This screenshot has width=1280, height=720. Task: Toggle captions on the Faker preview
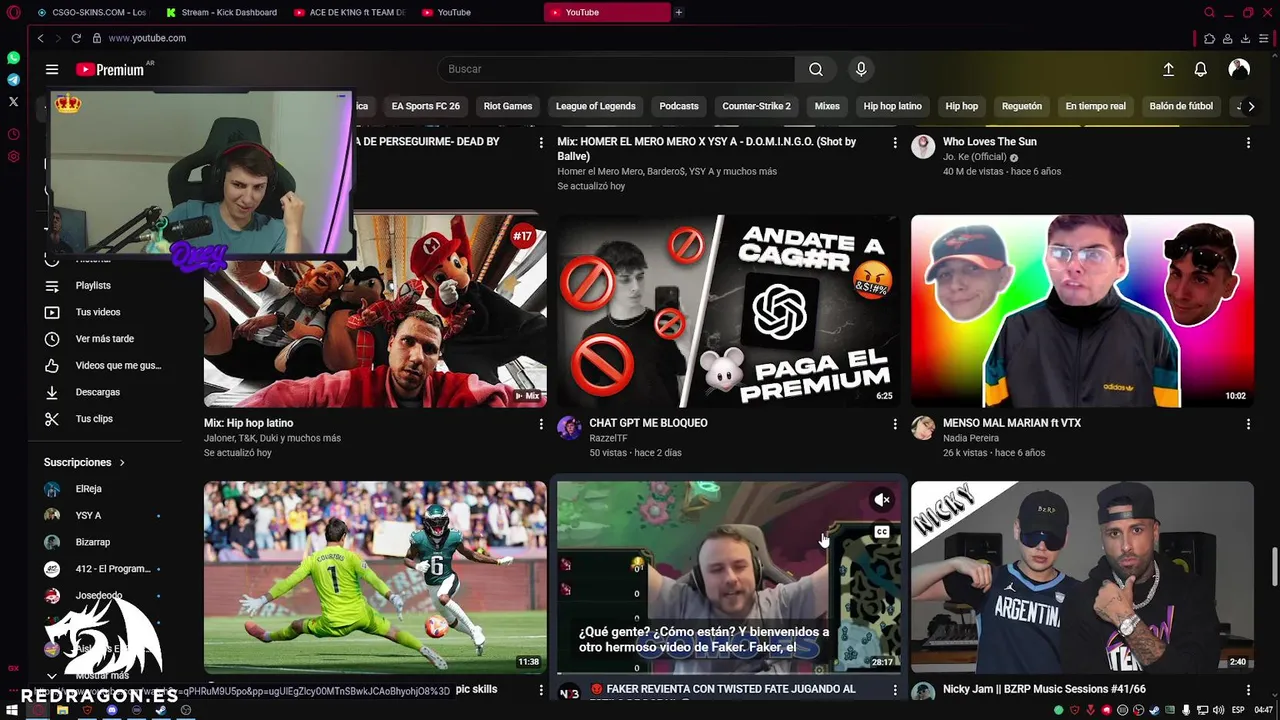[881, 532]
